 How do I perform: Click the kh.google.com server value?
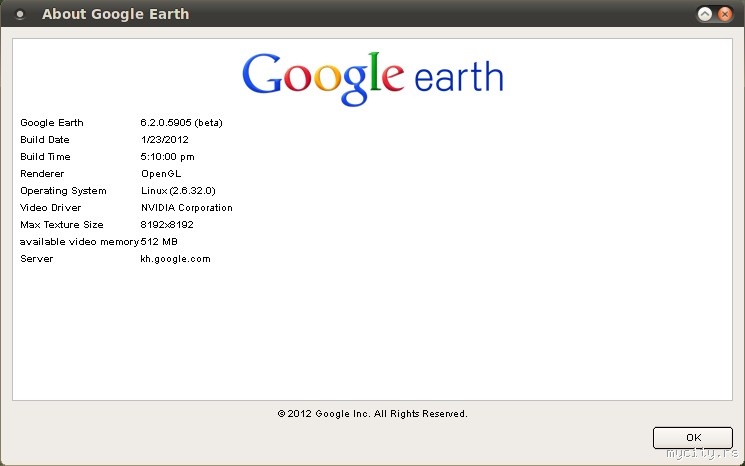point(175,259)
